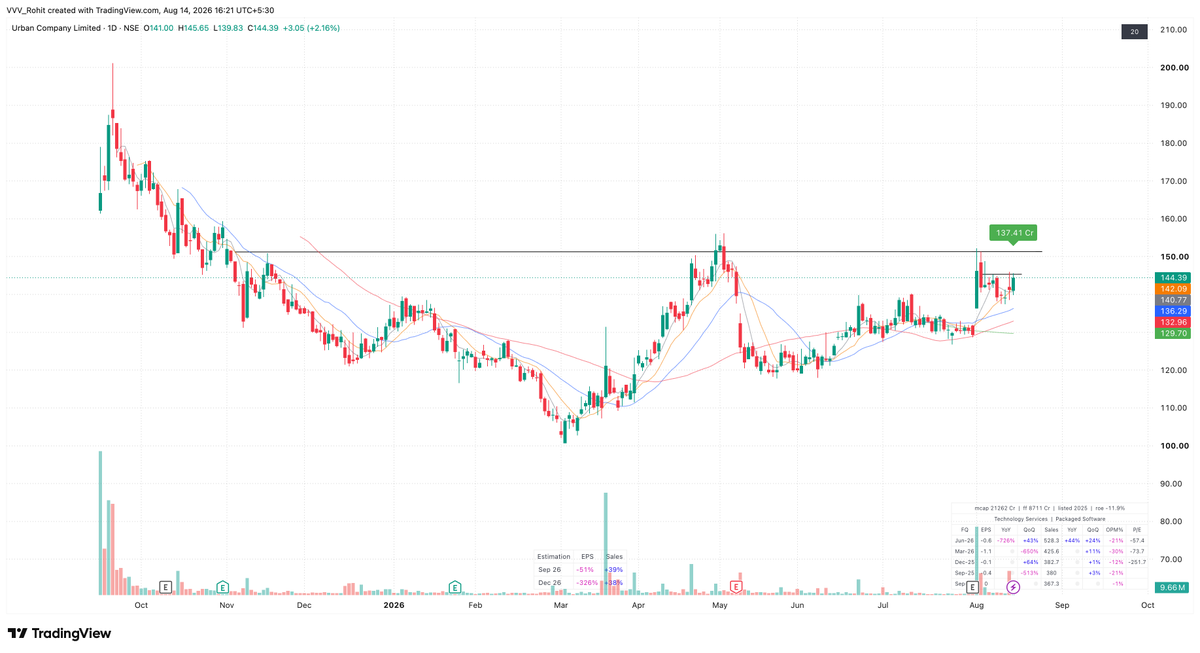
Task: Click the Dec-25 row label in fundamentals table
Action: coord(964,562)
